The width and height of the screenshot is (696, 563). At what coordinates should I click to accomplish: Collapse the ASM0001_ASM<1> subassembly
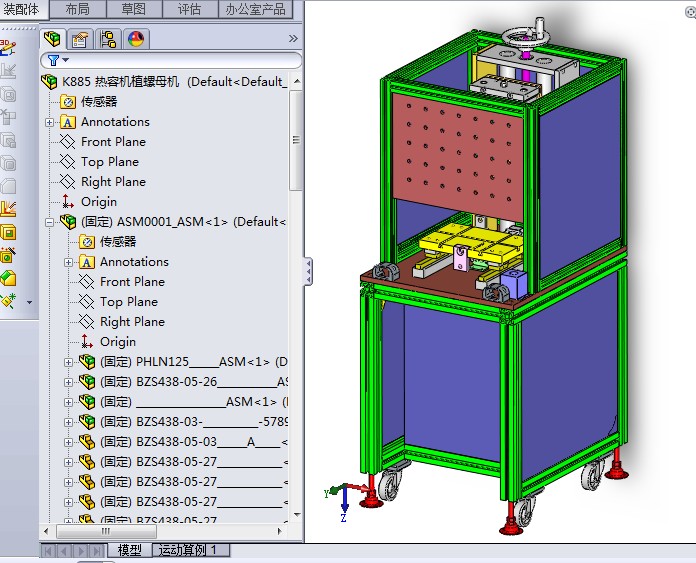point(49,222)
